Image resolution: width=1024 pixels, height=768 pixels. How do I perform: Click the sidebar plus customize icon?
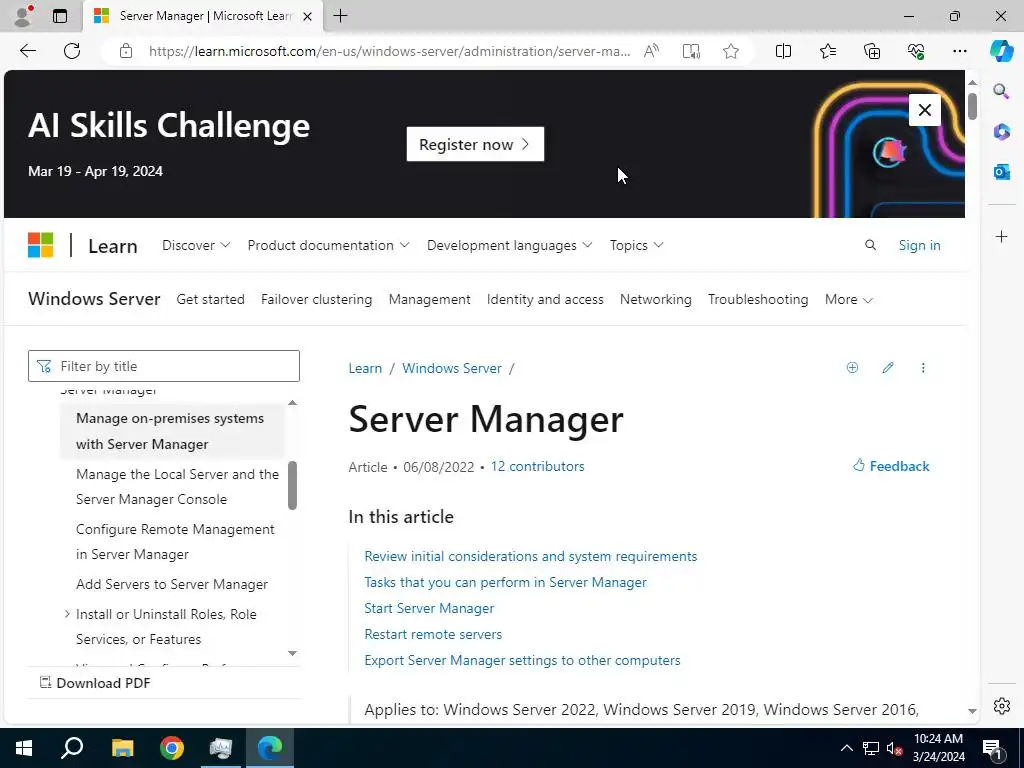[x=1001, y=236]
